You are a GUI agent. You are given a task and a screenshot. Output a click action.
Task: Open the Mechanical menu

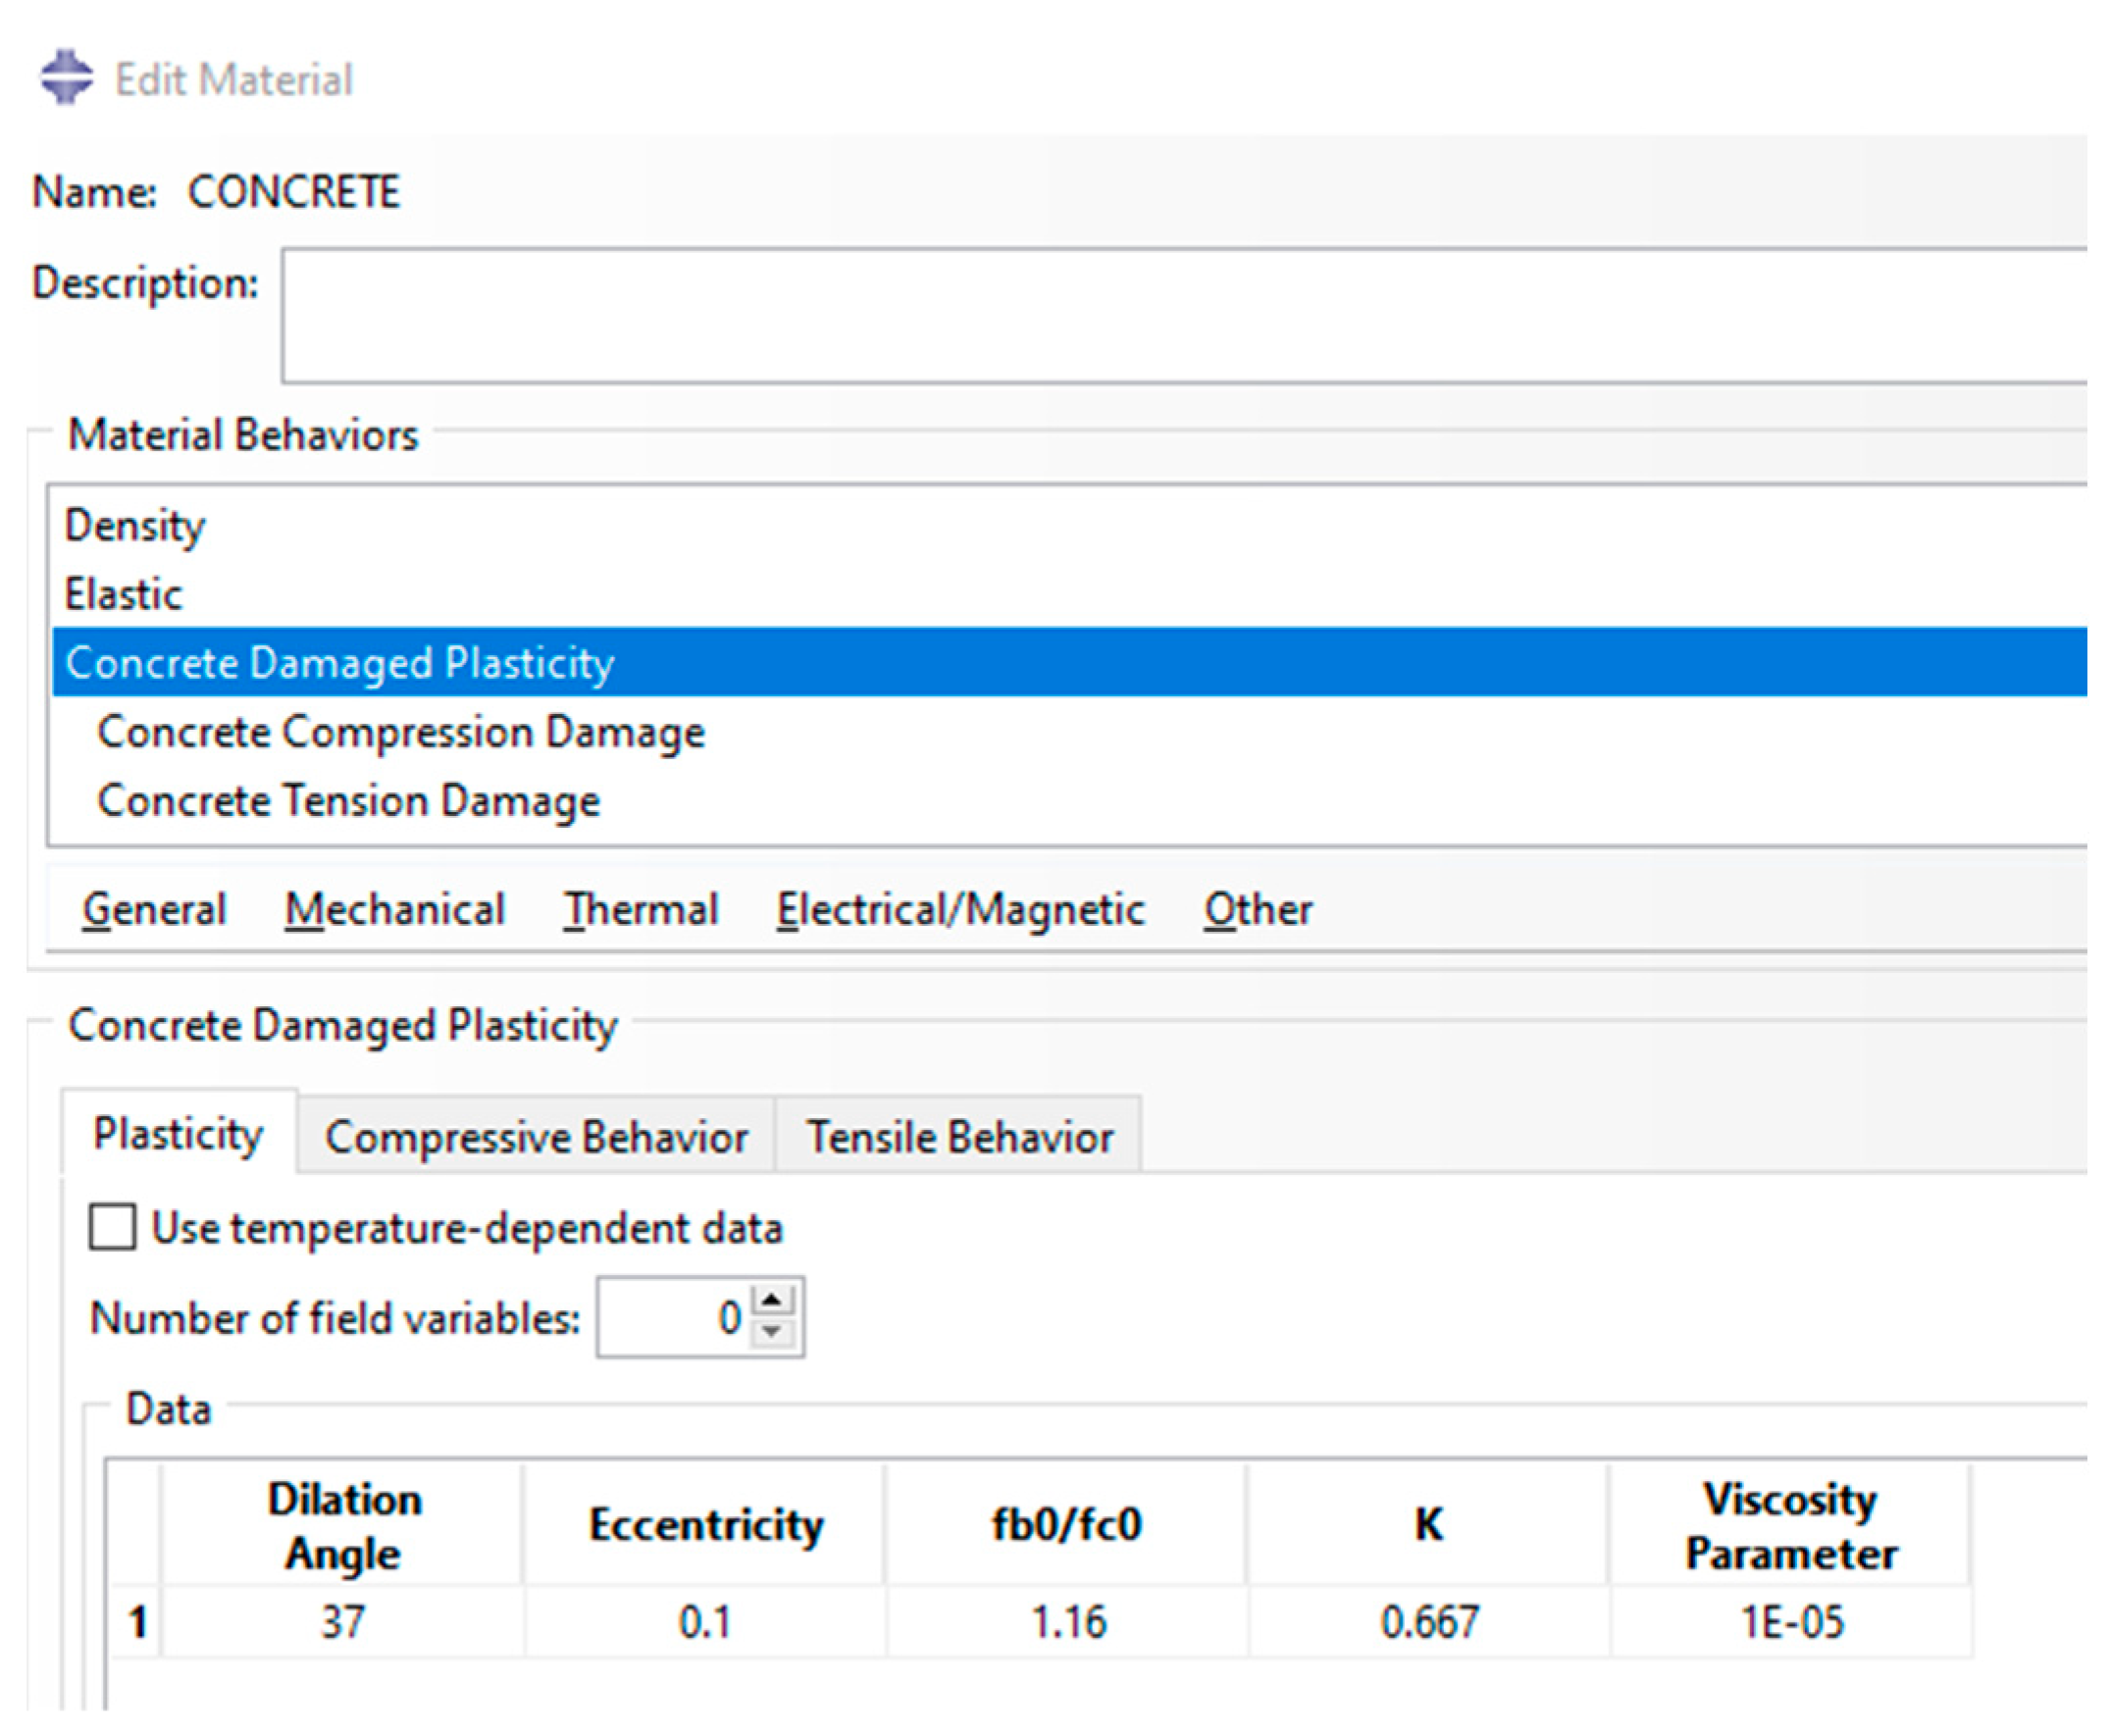pos(394,910)
